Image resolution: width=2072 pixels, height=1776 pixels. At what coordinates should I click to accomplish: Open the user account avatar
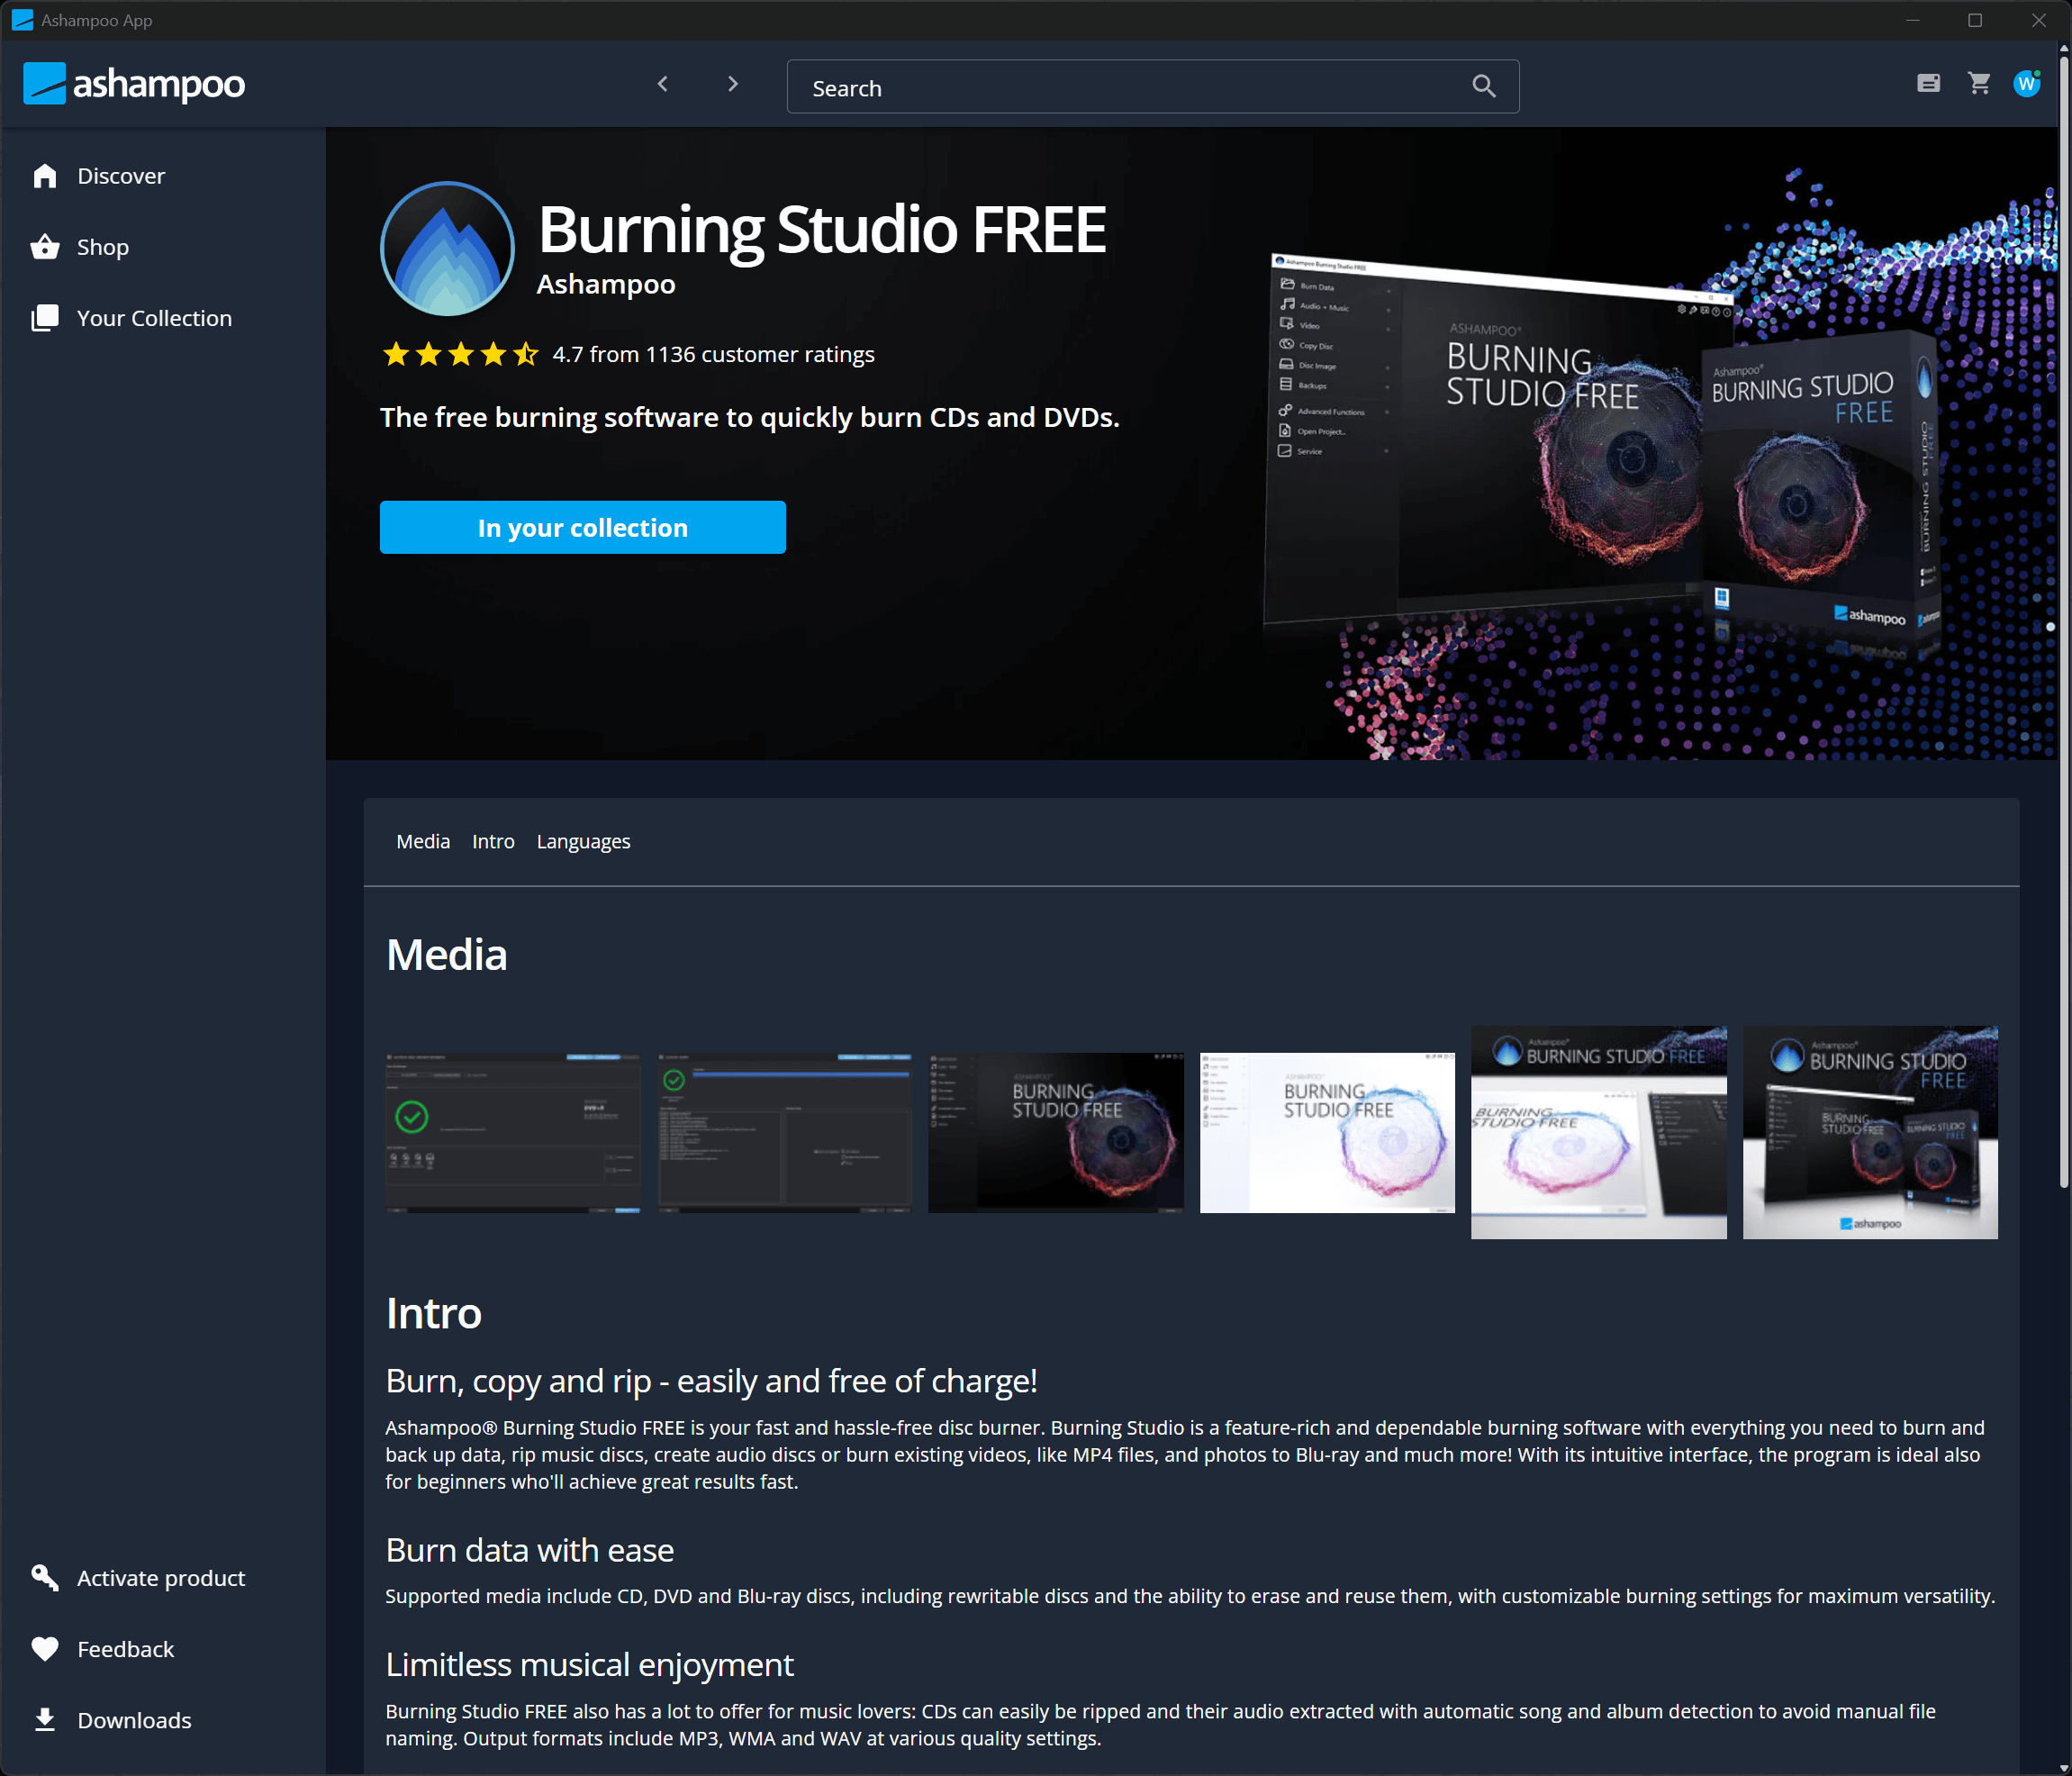2027,84
